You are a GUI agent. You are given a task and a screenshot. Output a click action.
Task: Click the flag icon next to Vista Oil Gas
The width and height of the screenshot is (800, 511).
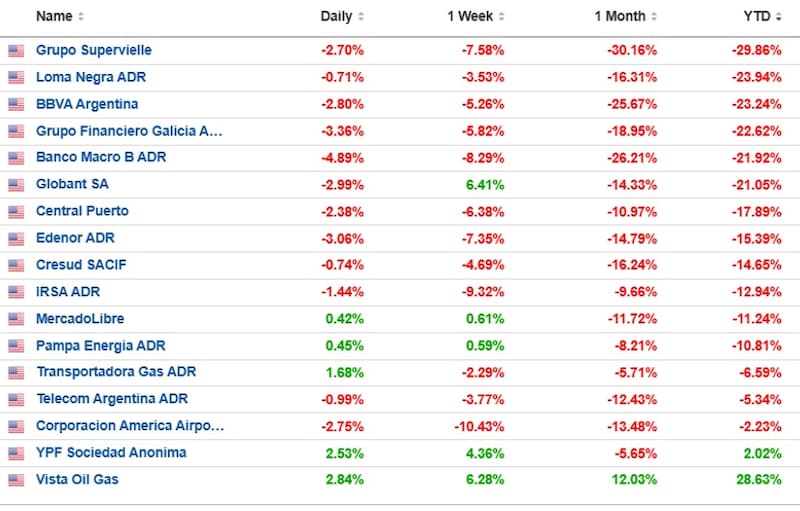pos(16,480)
